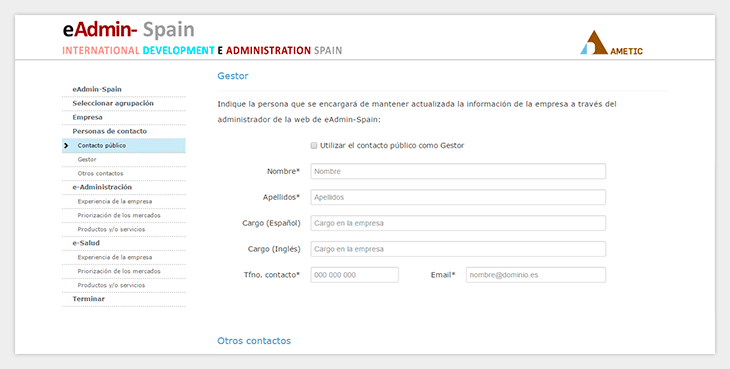The image size is (730, 369).
Task: Click the 'Cargo (Inglés)' label
Action: coord(274,249)
